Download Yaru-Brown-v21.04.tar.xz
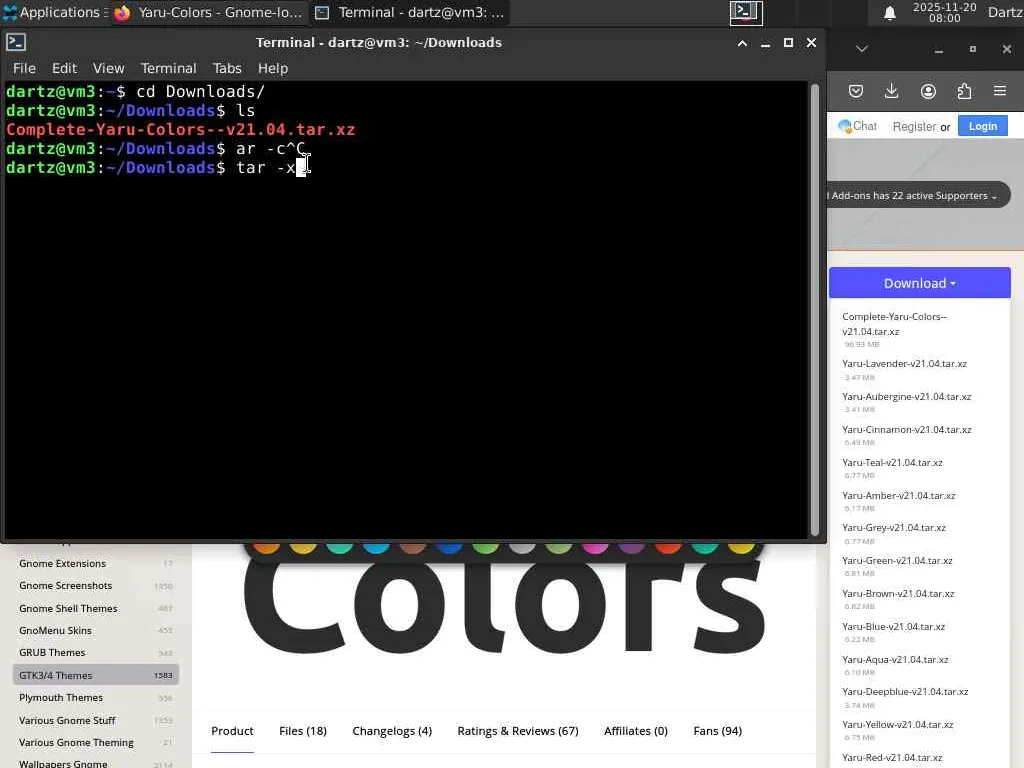This screenshot has height=768, width=1024. tap(898, 594)
